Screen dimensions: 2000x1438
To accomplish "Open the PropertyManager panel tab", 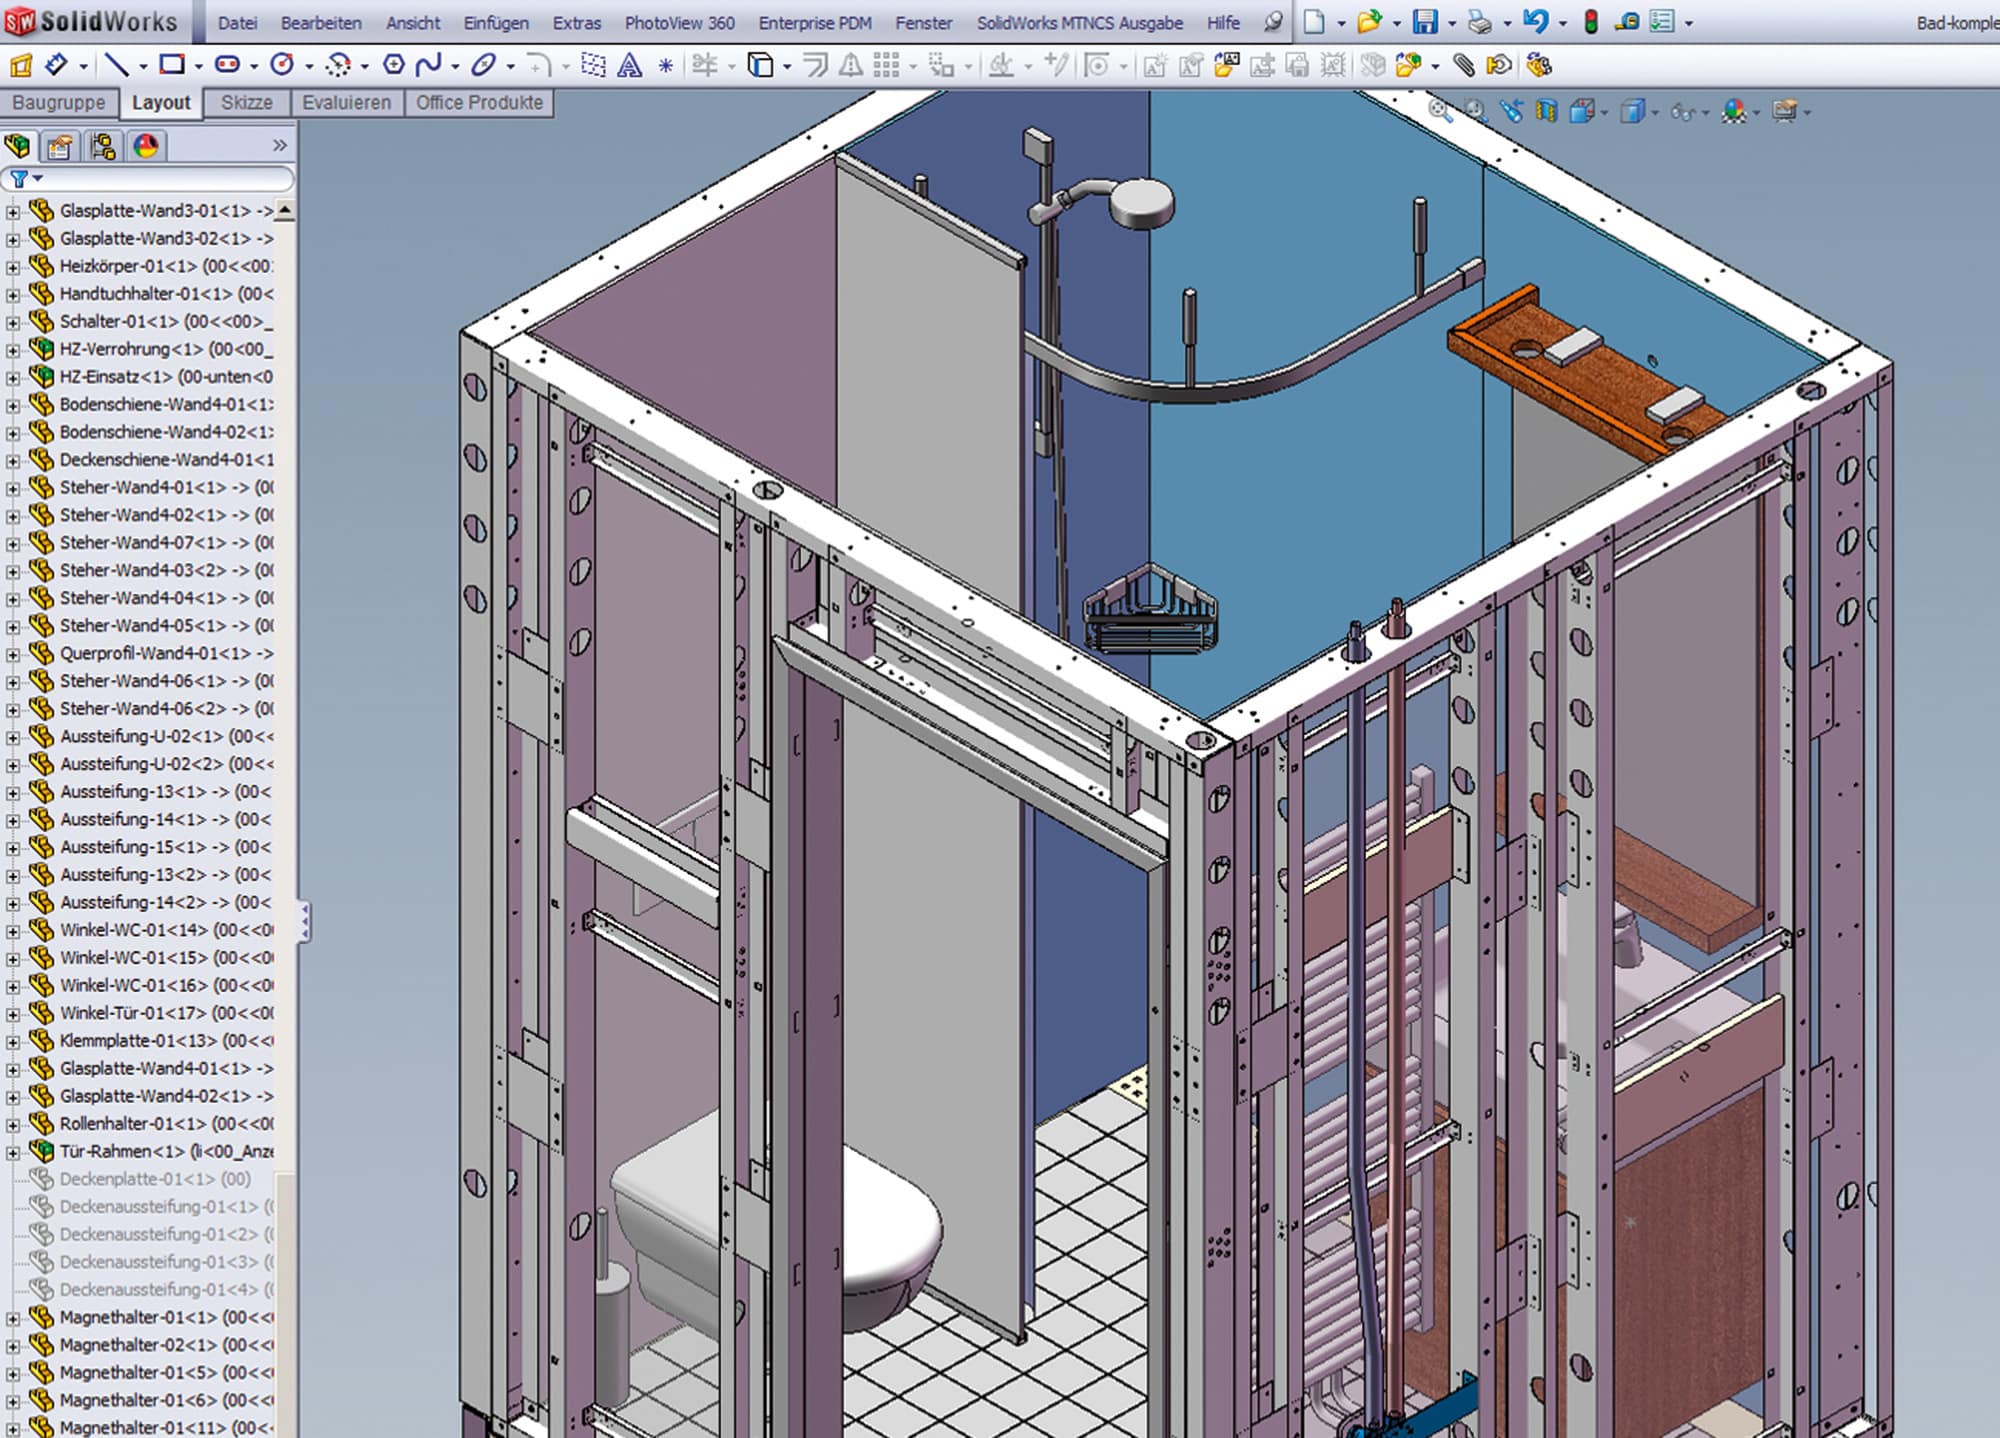I will click(x=59, y=147).
